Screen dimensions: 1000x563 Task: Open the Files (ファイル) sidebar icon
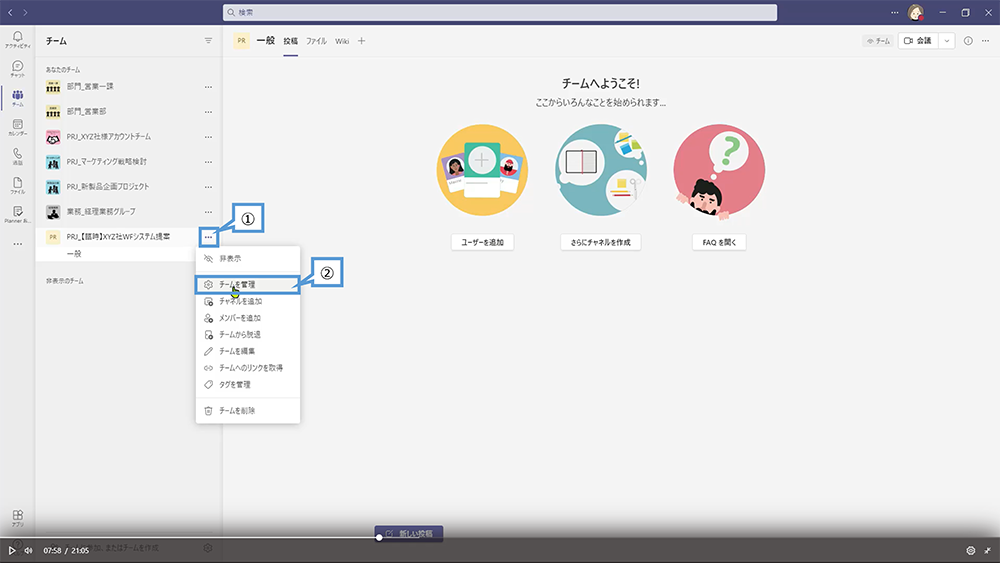17,185
